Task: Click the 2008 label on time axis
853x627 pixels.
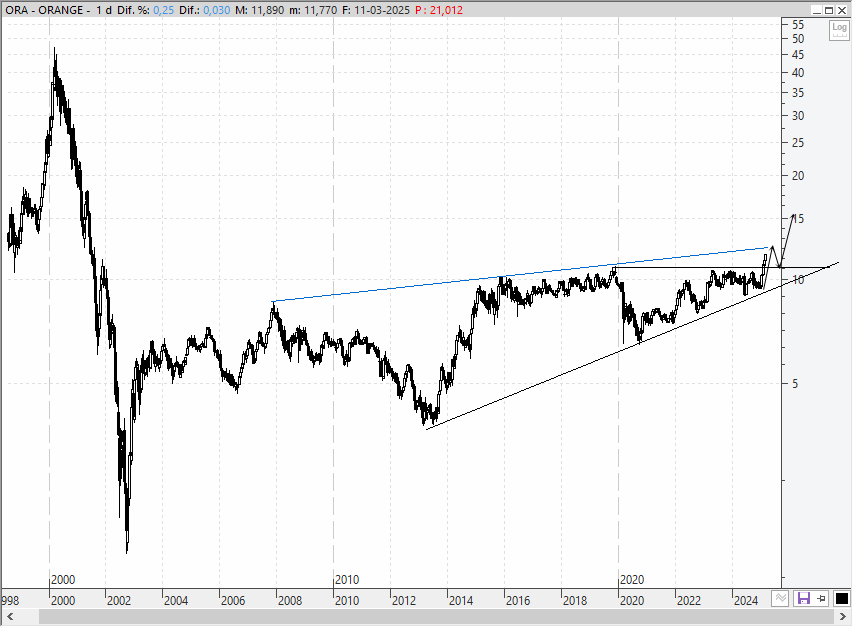Action: [x=289, y=601]
